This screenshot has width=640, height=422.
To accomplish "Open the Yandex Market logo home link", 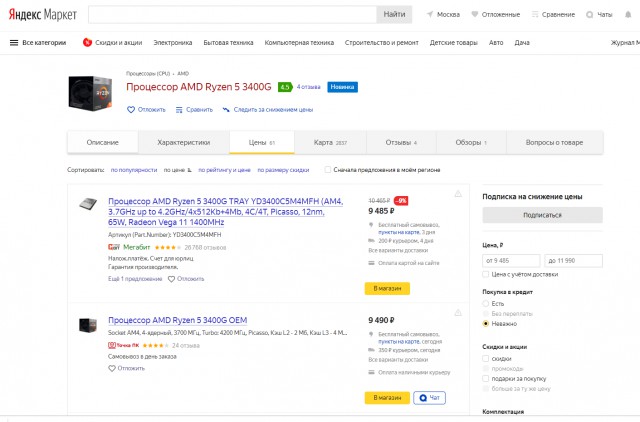I will pyautogui.click(x=42, y=15).
